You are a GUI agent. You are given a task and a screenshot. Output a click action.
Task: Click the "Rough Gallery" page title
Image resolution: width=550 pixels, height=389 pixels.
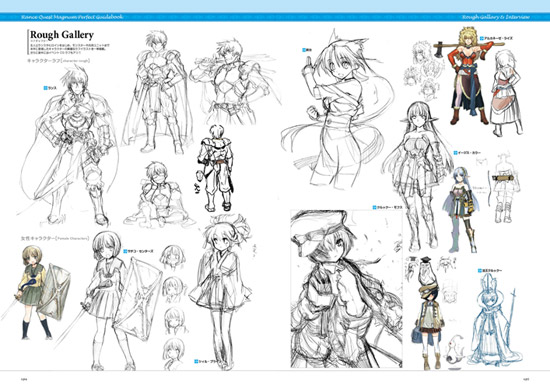pos(62,35)
